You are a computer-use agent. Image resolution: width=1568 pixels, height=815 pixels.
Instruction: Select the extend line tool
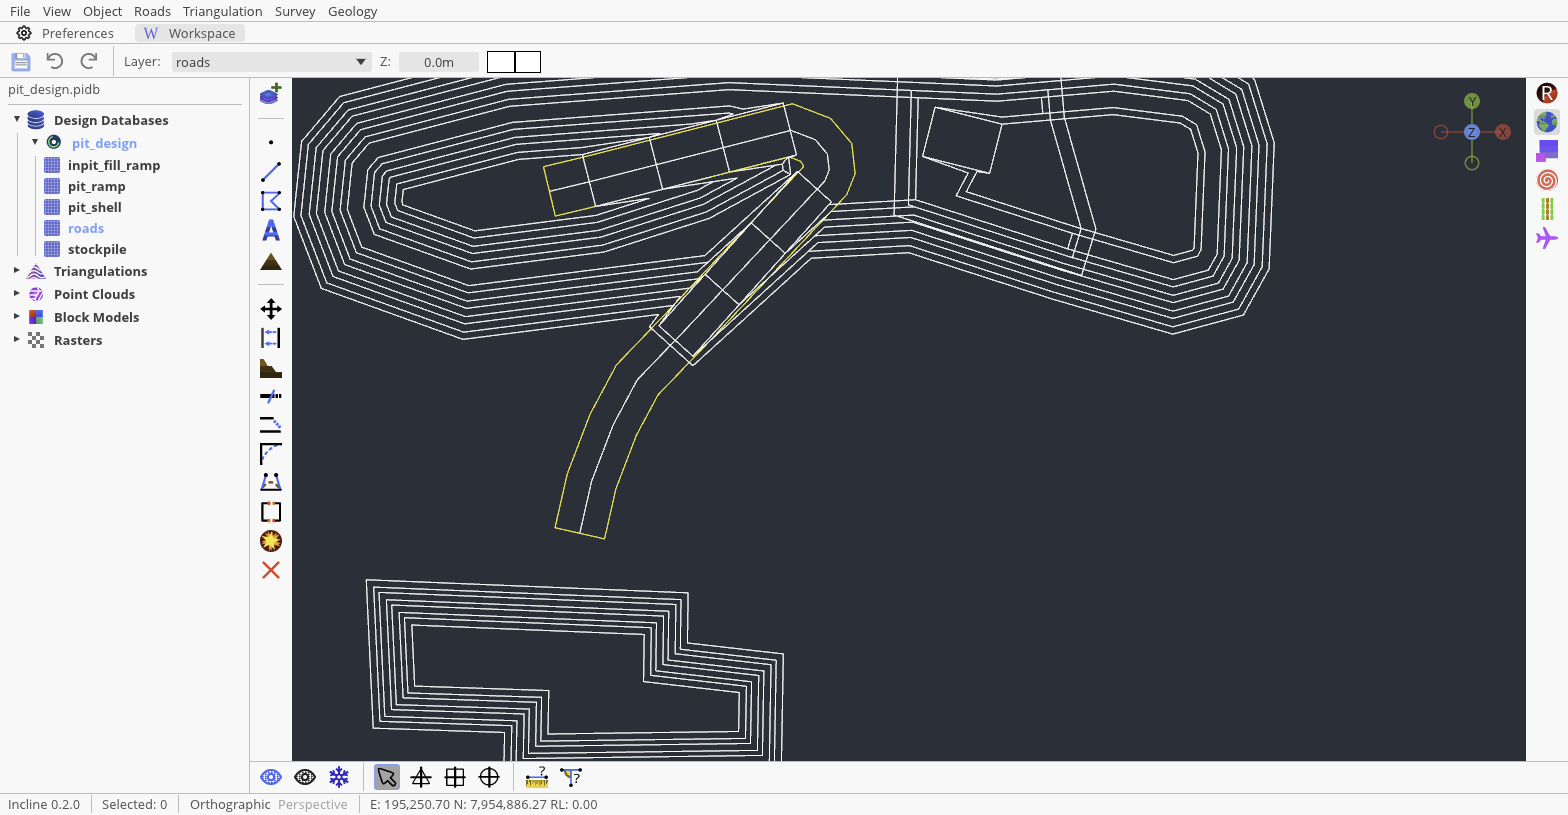pyautogui.click(x=271, y=425)
